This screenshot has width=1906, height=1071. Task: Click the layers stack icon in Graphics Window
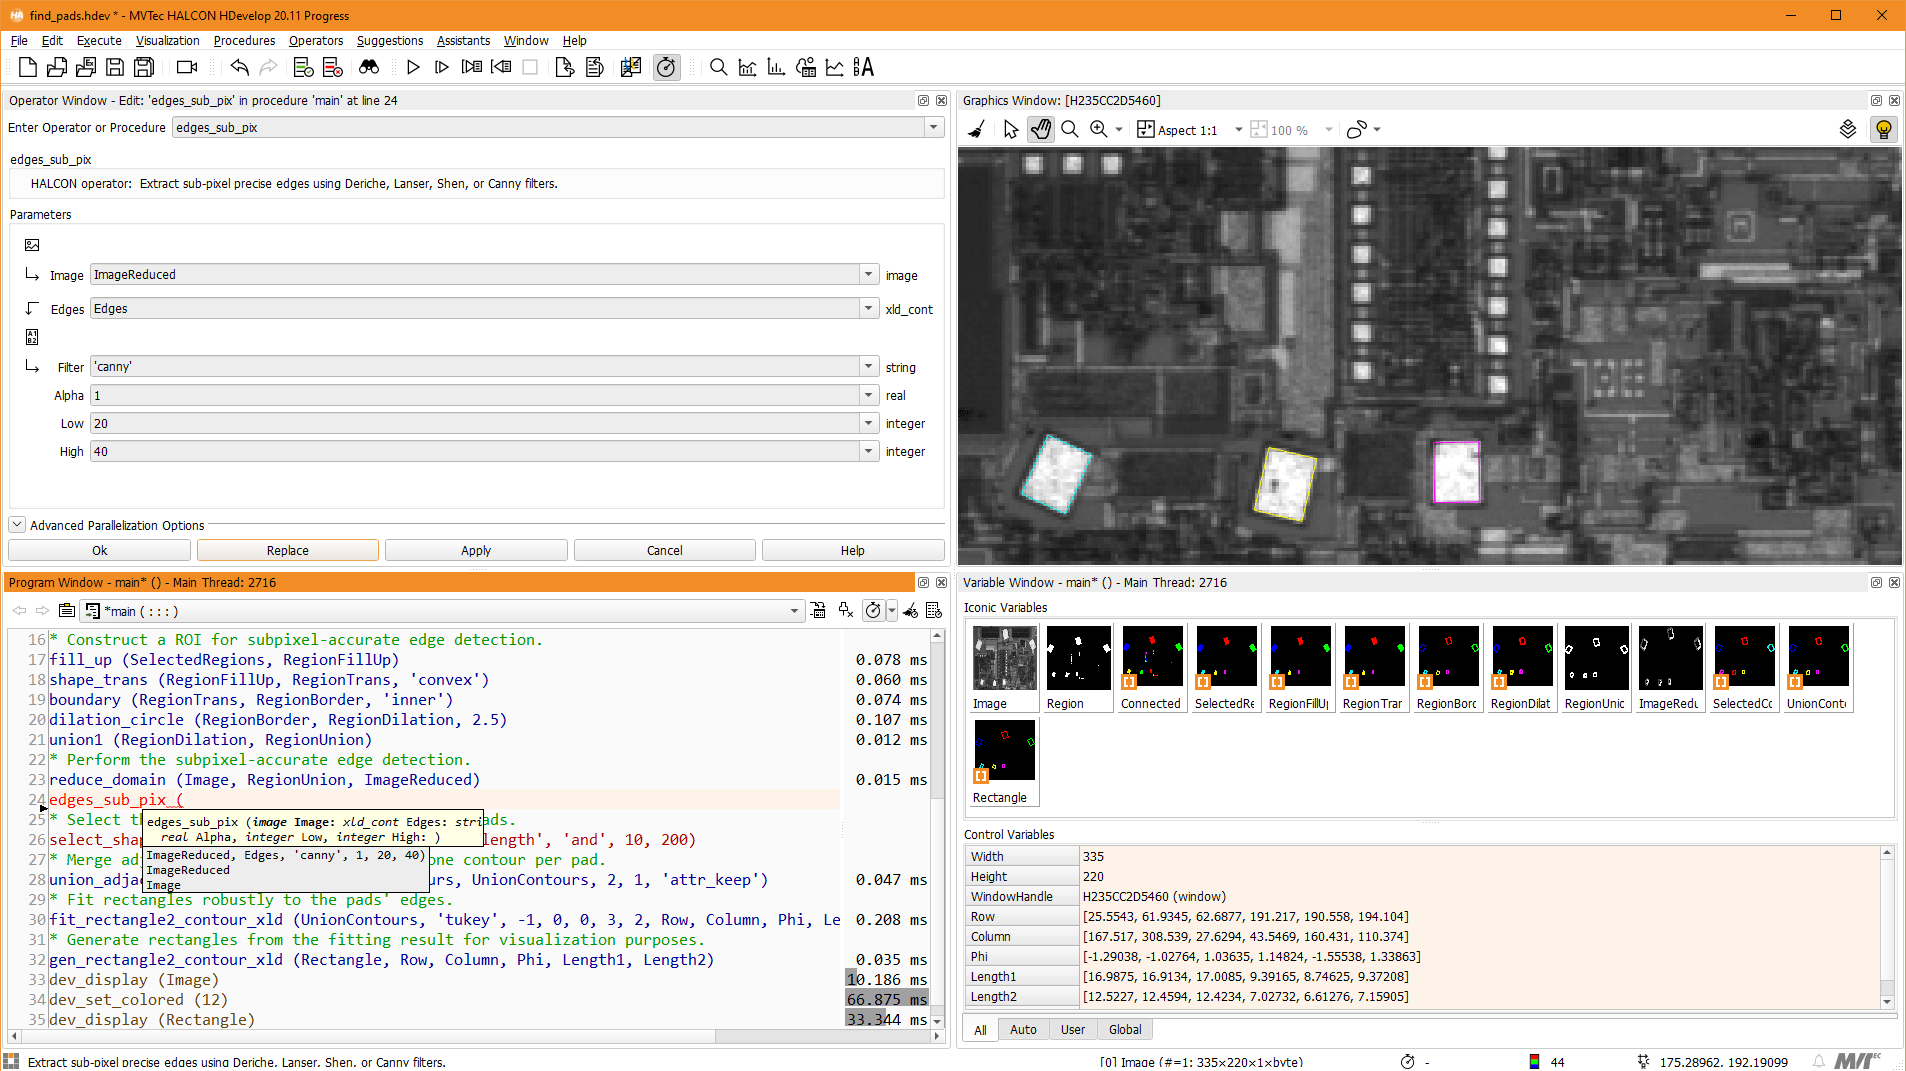point(1848,130)
